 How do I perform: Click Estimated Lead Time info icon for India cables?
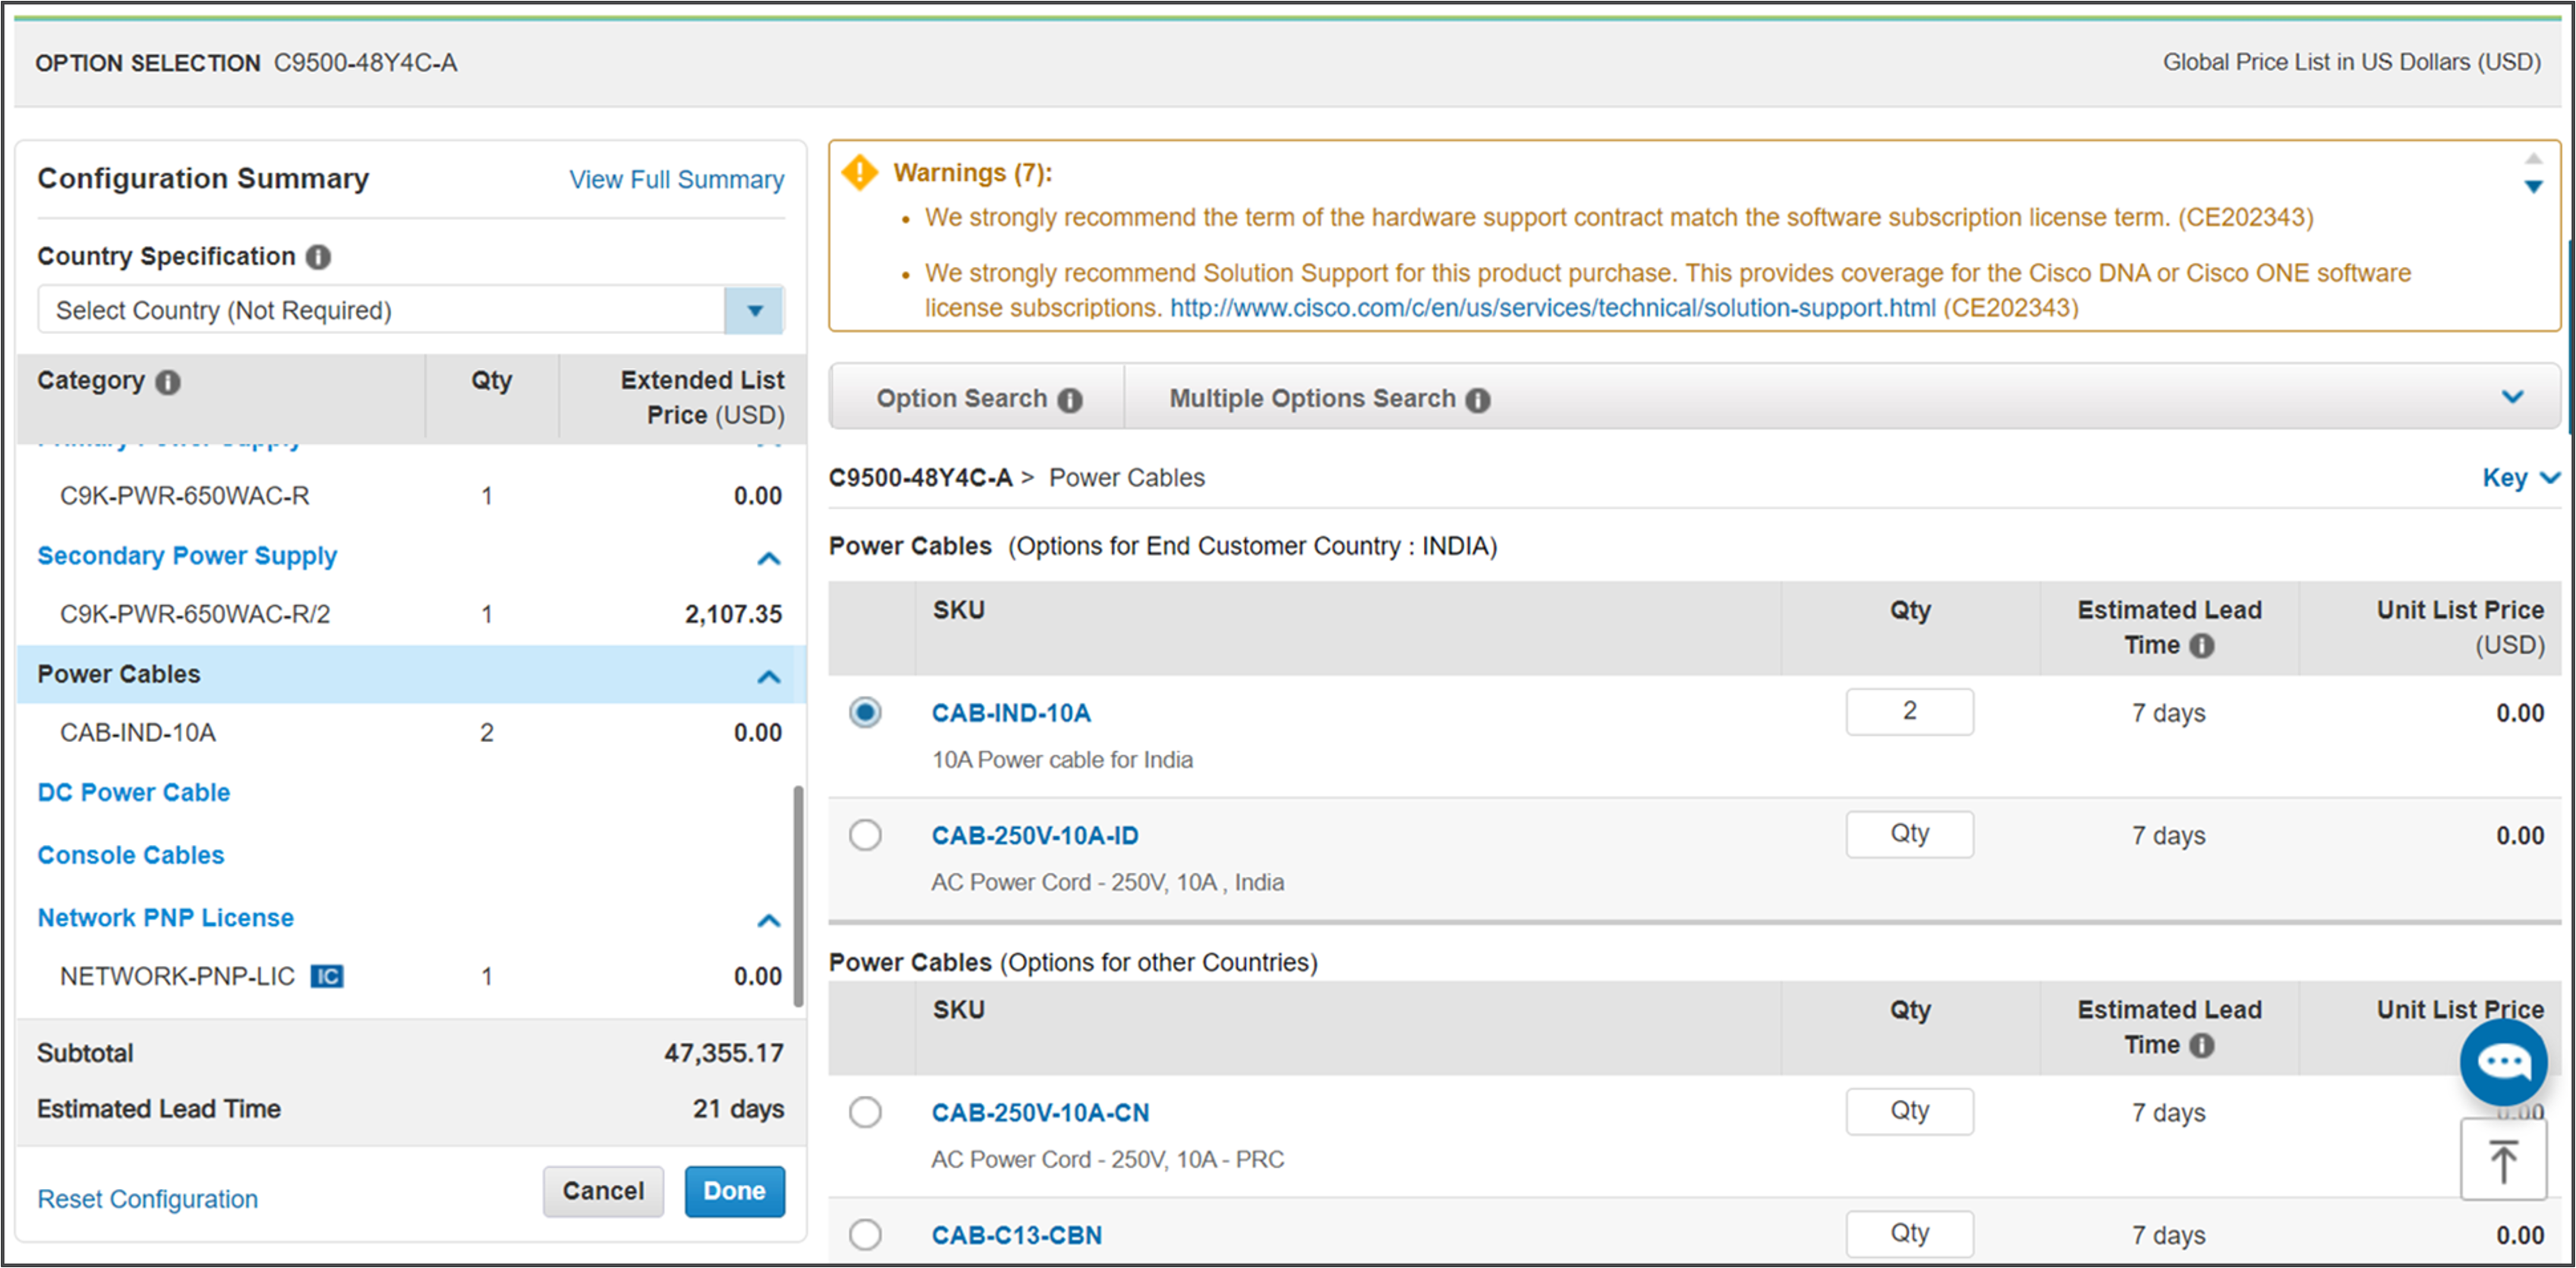tap(2201, 646)
